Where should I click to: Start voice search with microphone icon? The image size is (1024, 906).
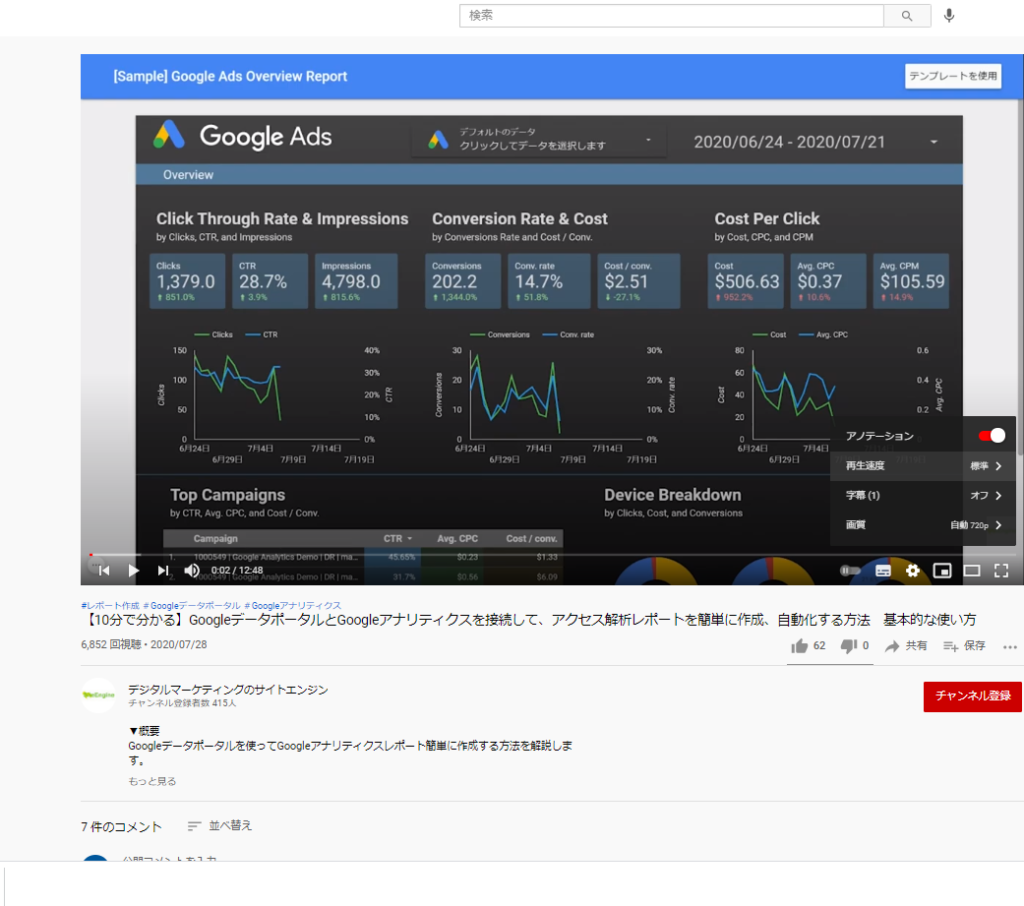click(949, 16)
